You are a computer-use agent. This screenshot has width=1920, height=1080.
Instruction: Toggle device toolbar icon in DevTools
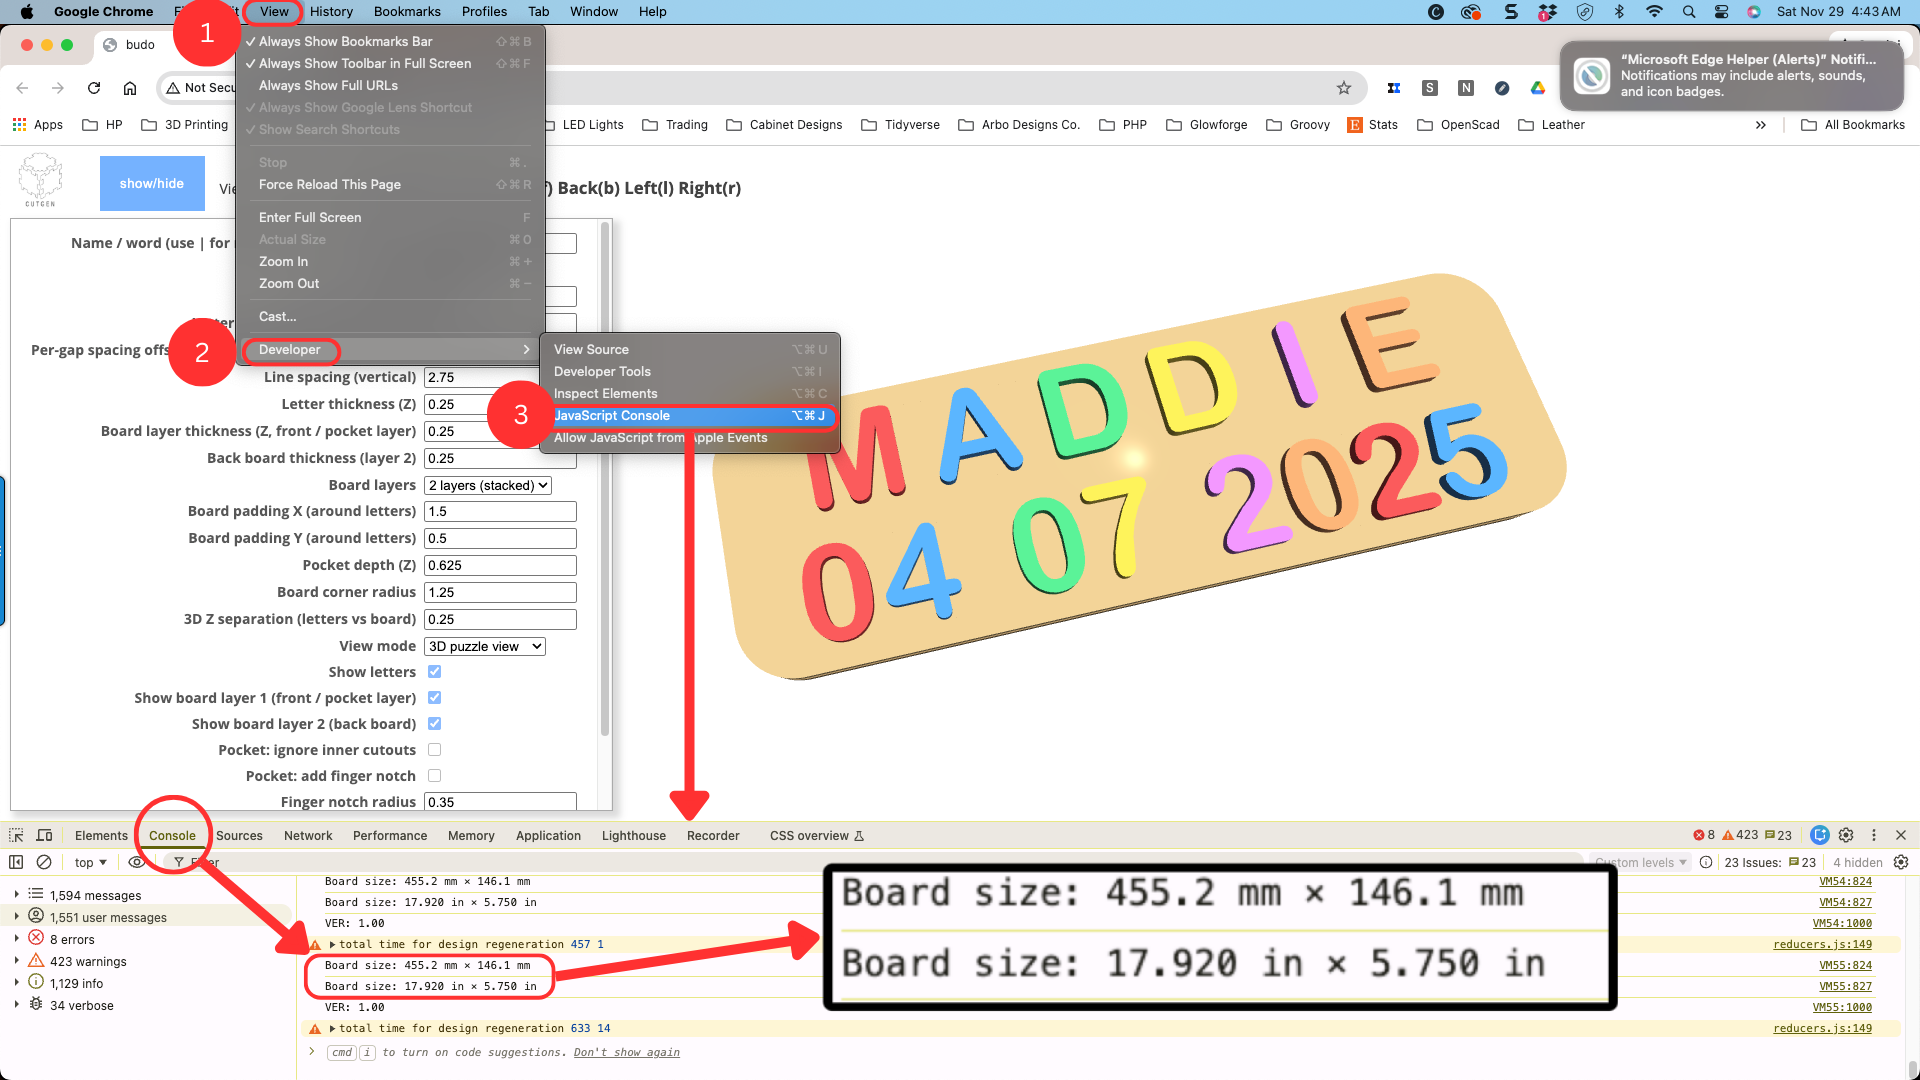point(44,835)
